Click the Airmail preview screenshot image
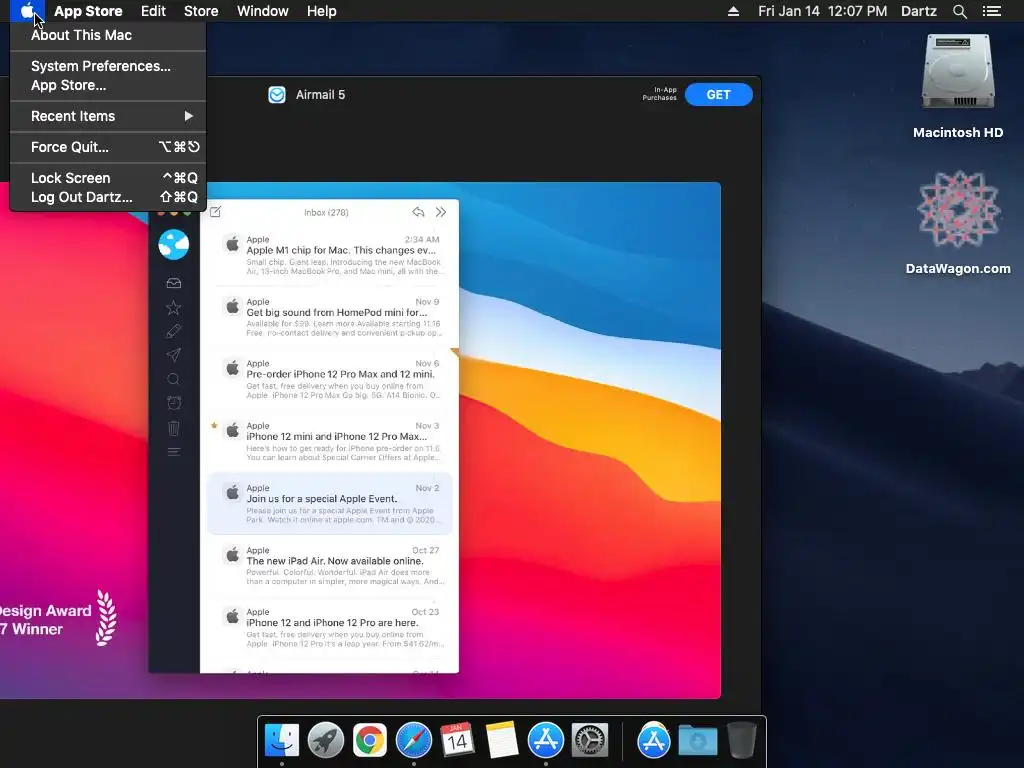This screenshot has width=1024, height=768. click(x=360, y=440)
